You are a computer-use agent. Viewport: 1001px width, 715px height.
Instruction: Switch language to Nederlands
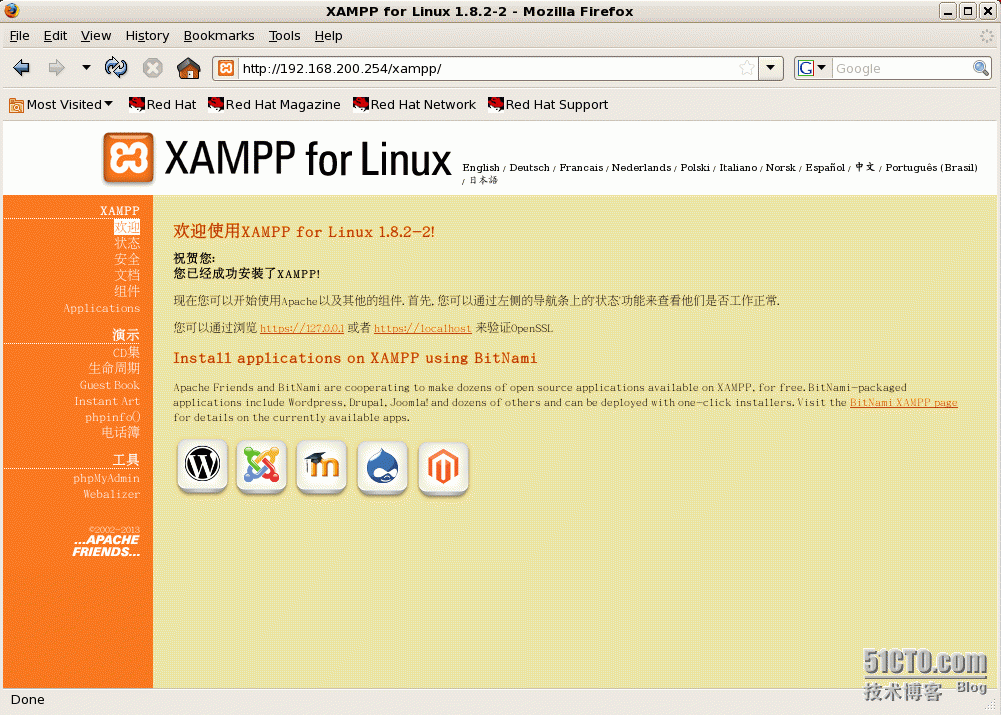[x=641, y=167]
